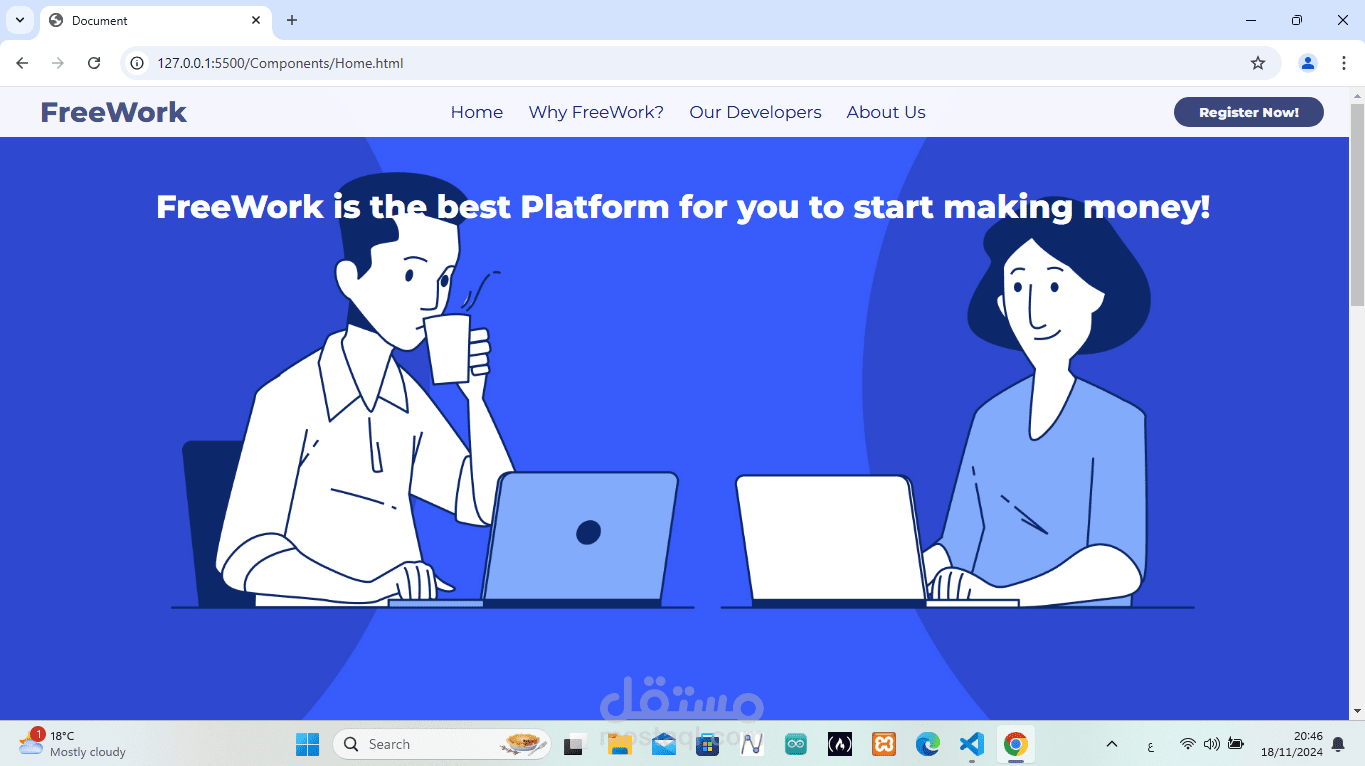Open Visual Studio Code from the taskbar
Image resolution: width=1365 pixels, height=766 pixels.
pos(971,744)
